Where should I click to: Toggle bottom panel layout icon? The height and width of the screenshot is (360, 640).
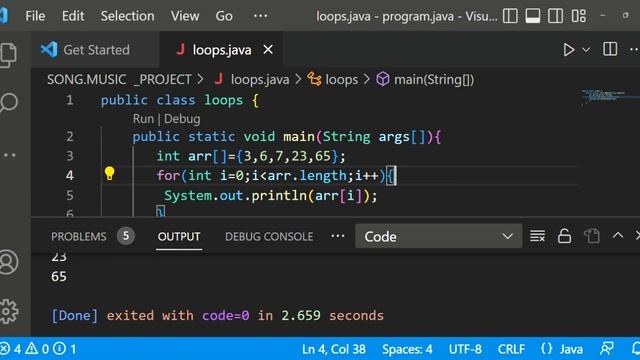533,16
